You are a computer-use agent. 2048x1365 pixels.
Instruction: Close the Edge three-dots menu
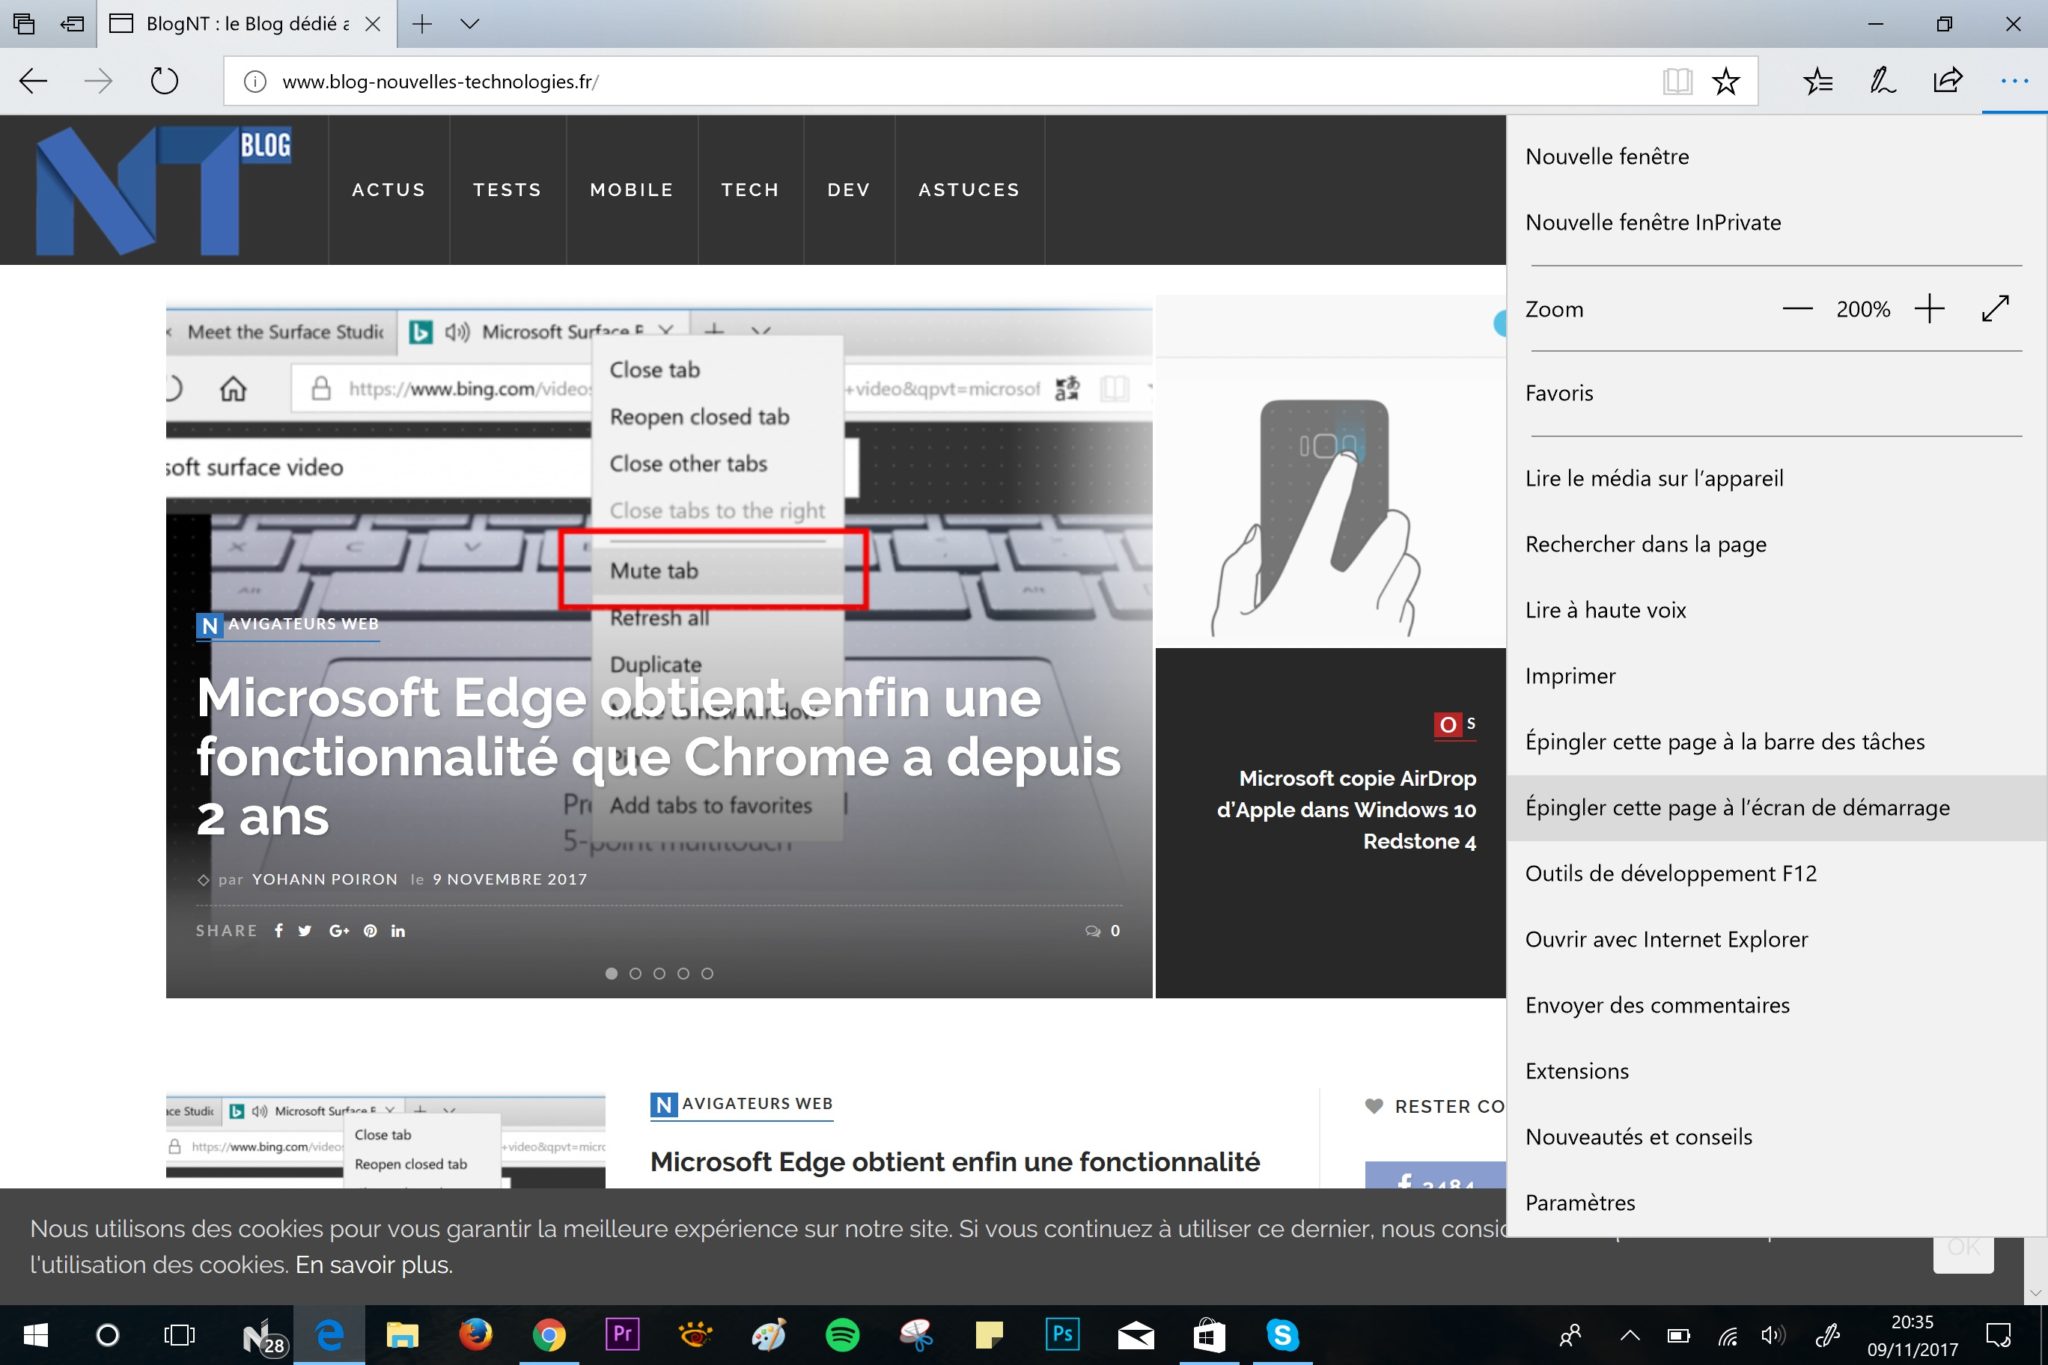pos(2014,81)
